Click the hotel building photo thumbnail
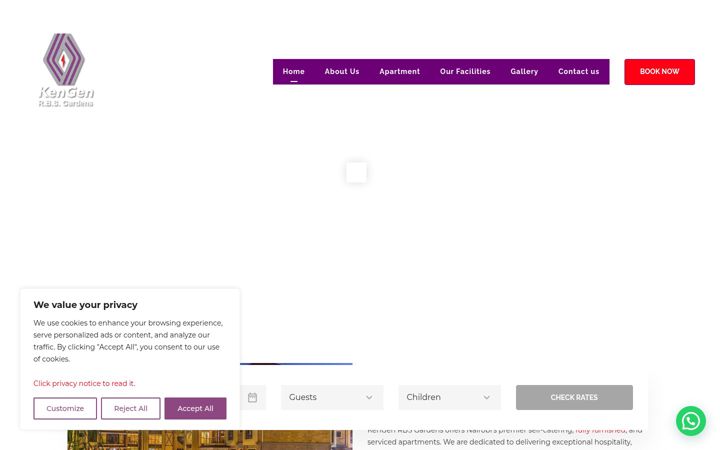This screenshot has width=720, height=450. [x=210, y=440]
